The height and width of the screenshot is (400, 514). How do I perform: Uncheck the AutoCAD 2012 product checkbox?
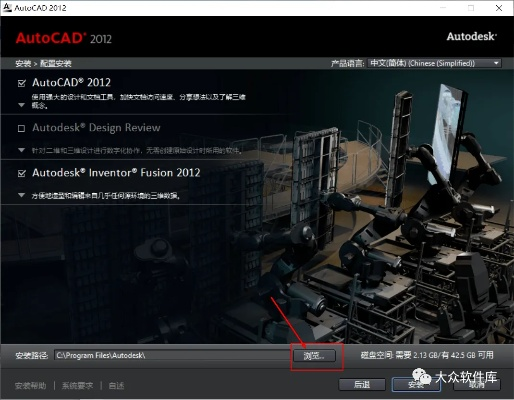click(x=22, y=83)
